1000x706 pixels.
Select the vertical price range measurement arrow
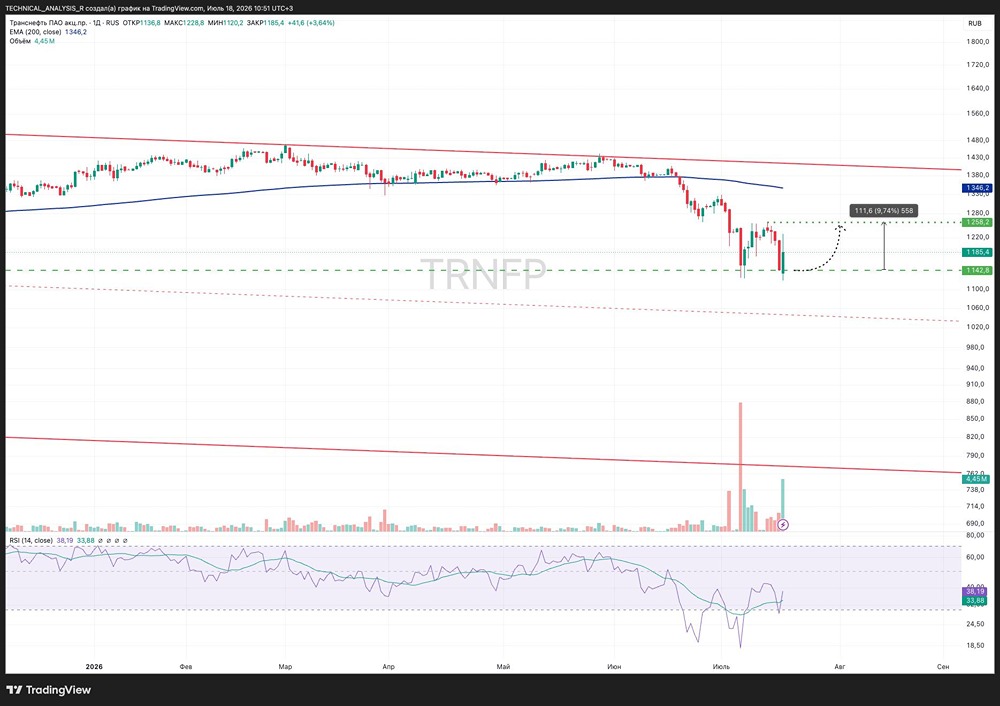click(884, 246)
